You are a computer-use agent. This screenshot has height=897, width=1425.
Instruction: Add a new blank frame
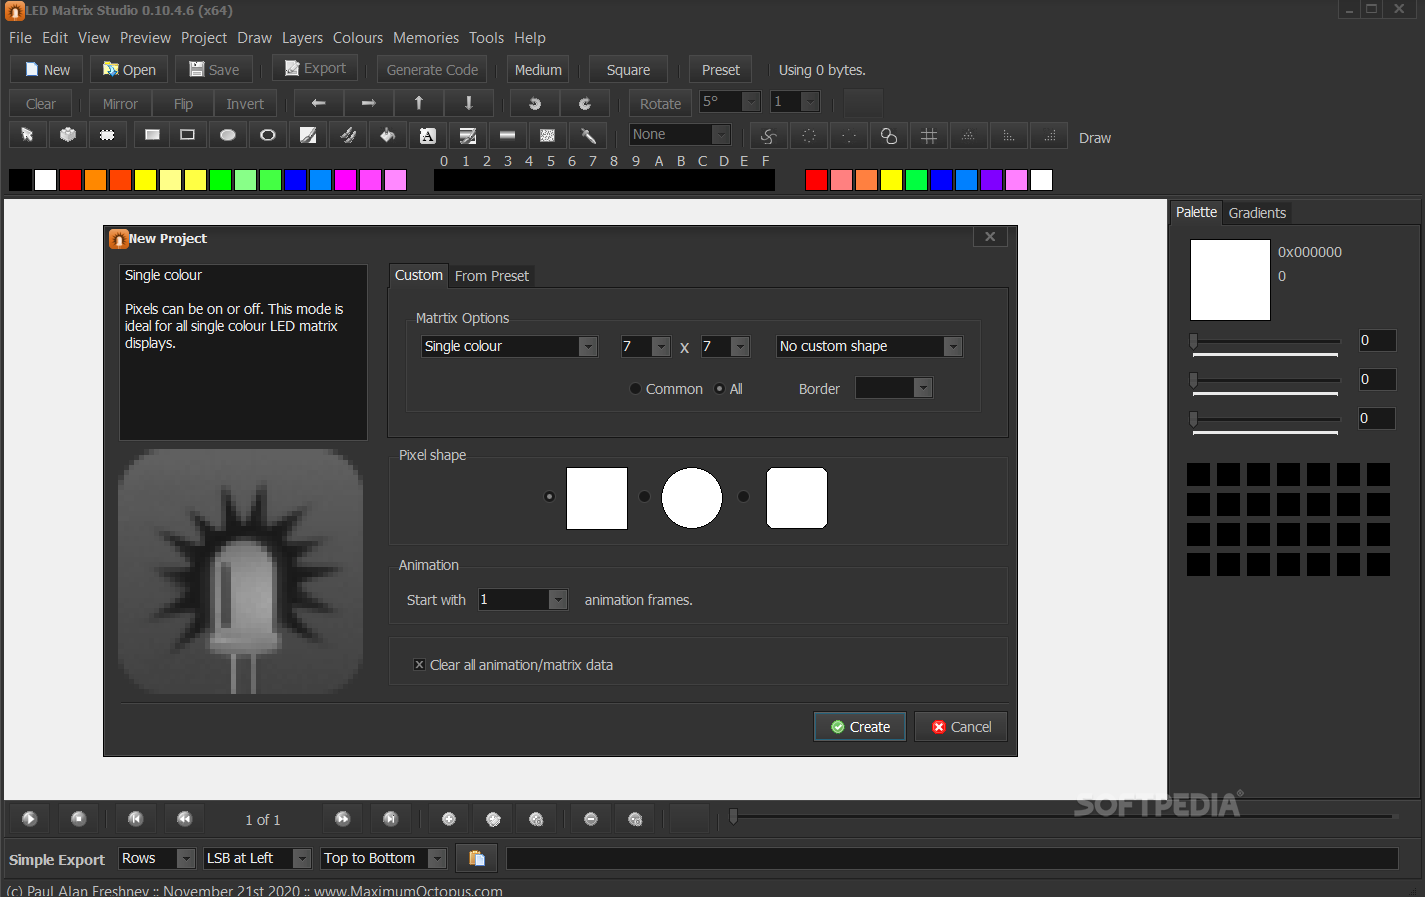click(x=449, y=819)
